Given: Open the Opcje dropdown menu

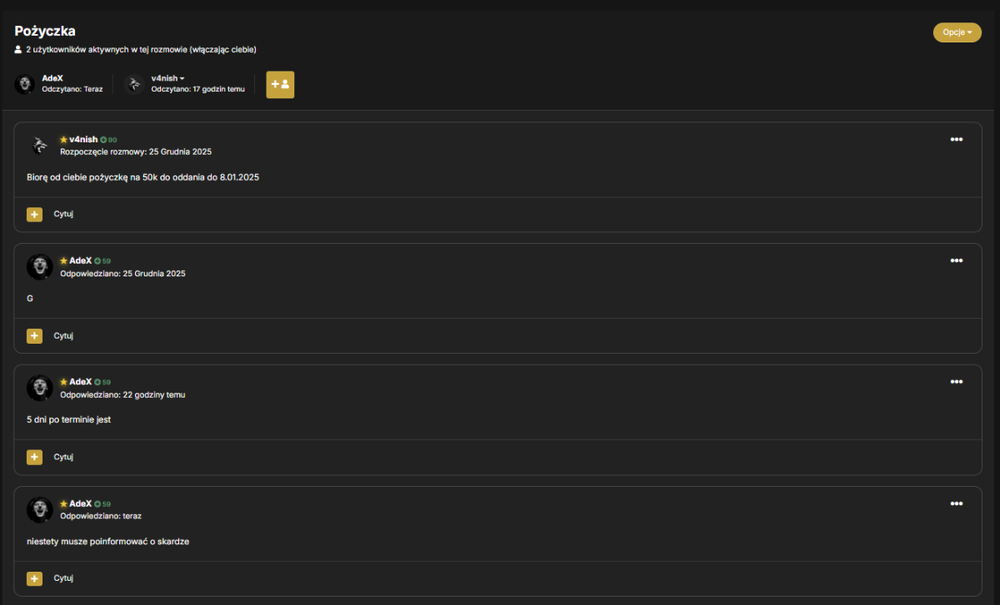Looking at the screenshot, I should 957,33.
